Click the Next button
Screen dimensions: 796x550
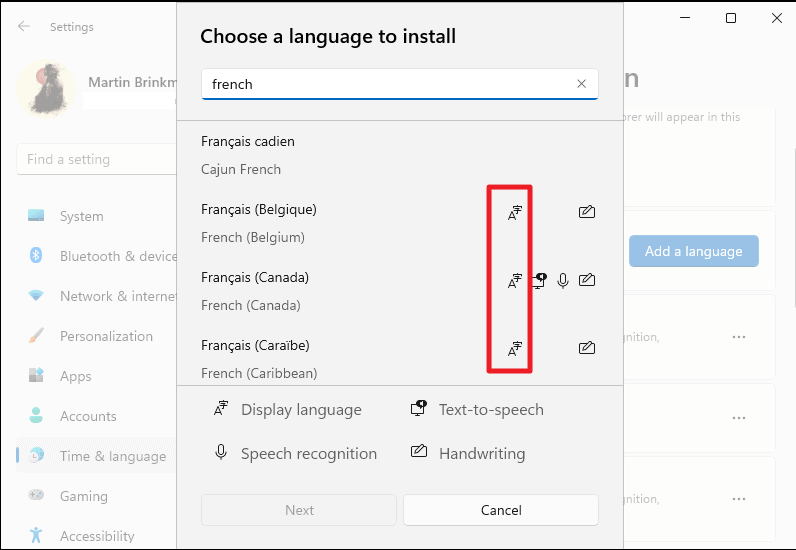pyautogui.click(x=298, y=510)
